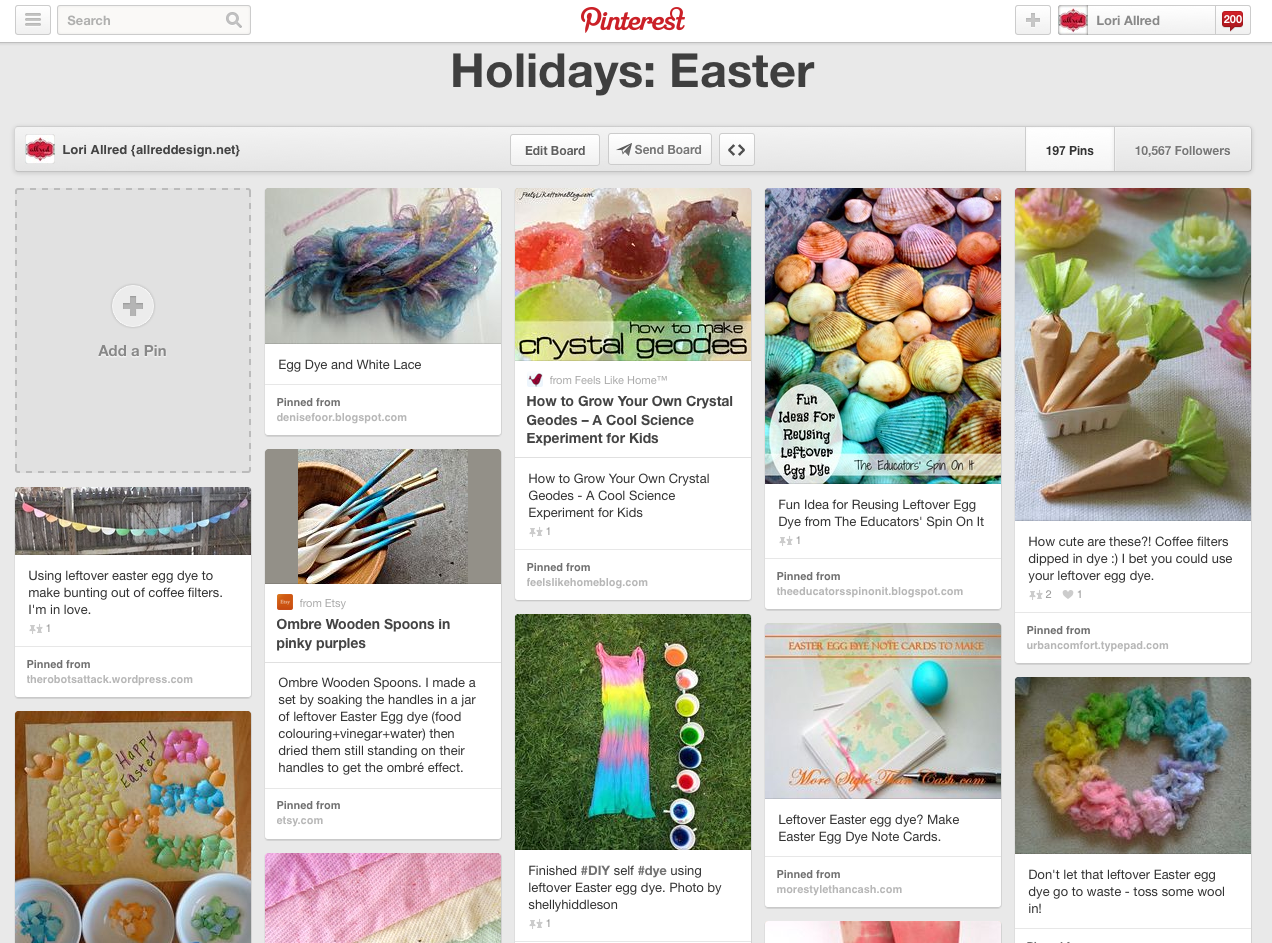Open the tie-dye dress pin image
This screenshot has height=943, width=1272.
coord(632,731)
